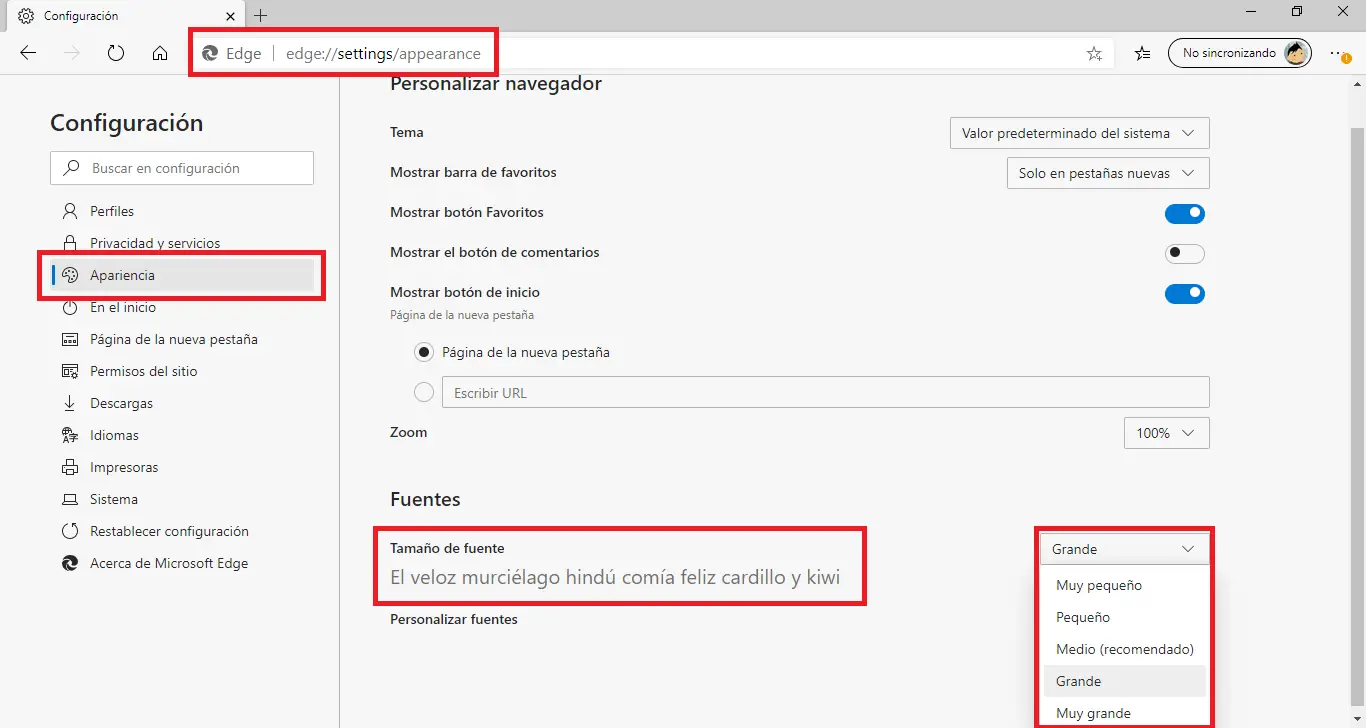The width and height of the screenshot is (1366, 728).
Task: Go to Descargas settings section
Action: pyautogui.click(x=121, y=403)
